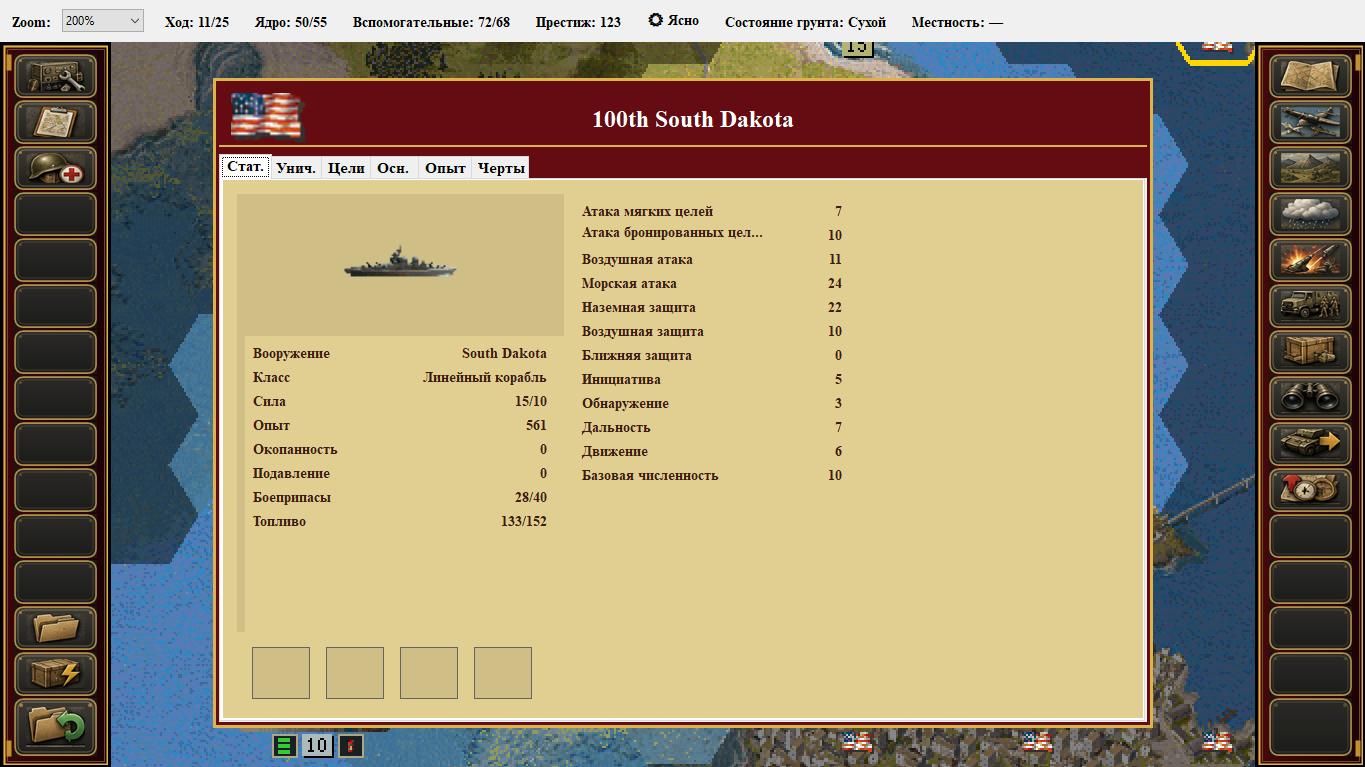This screenshot has height=767, width=1365.
Task: Click the 100th South Dakota title
Action: click(693, 120)
